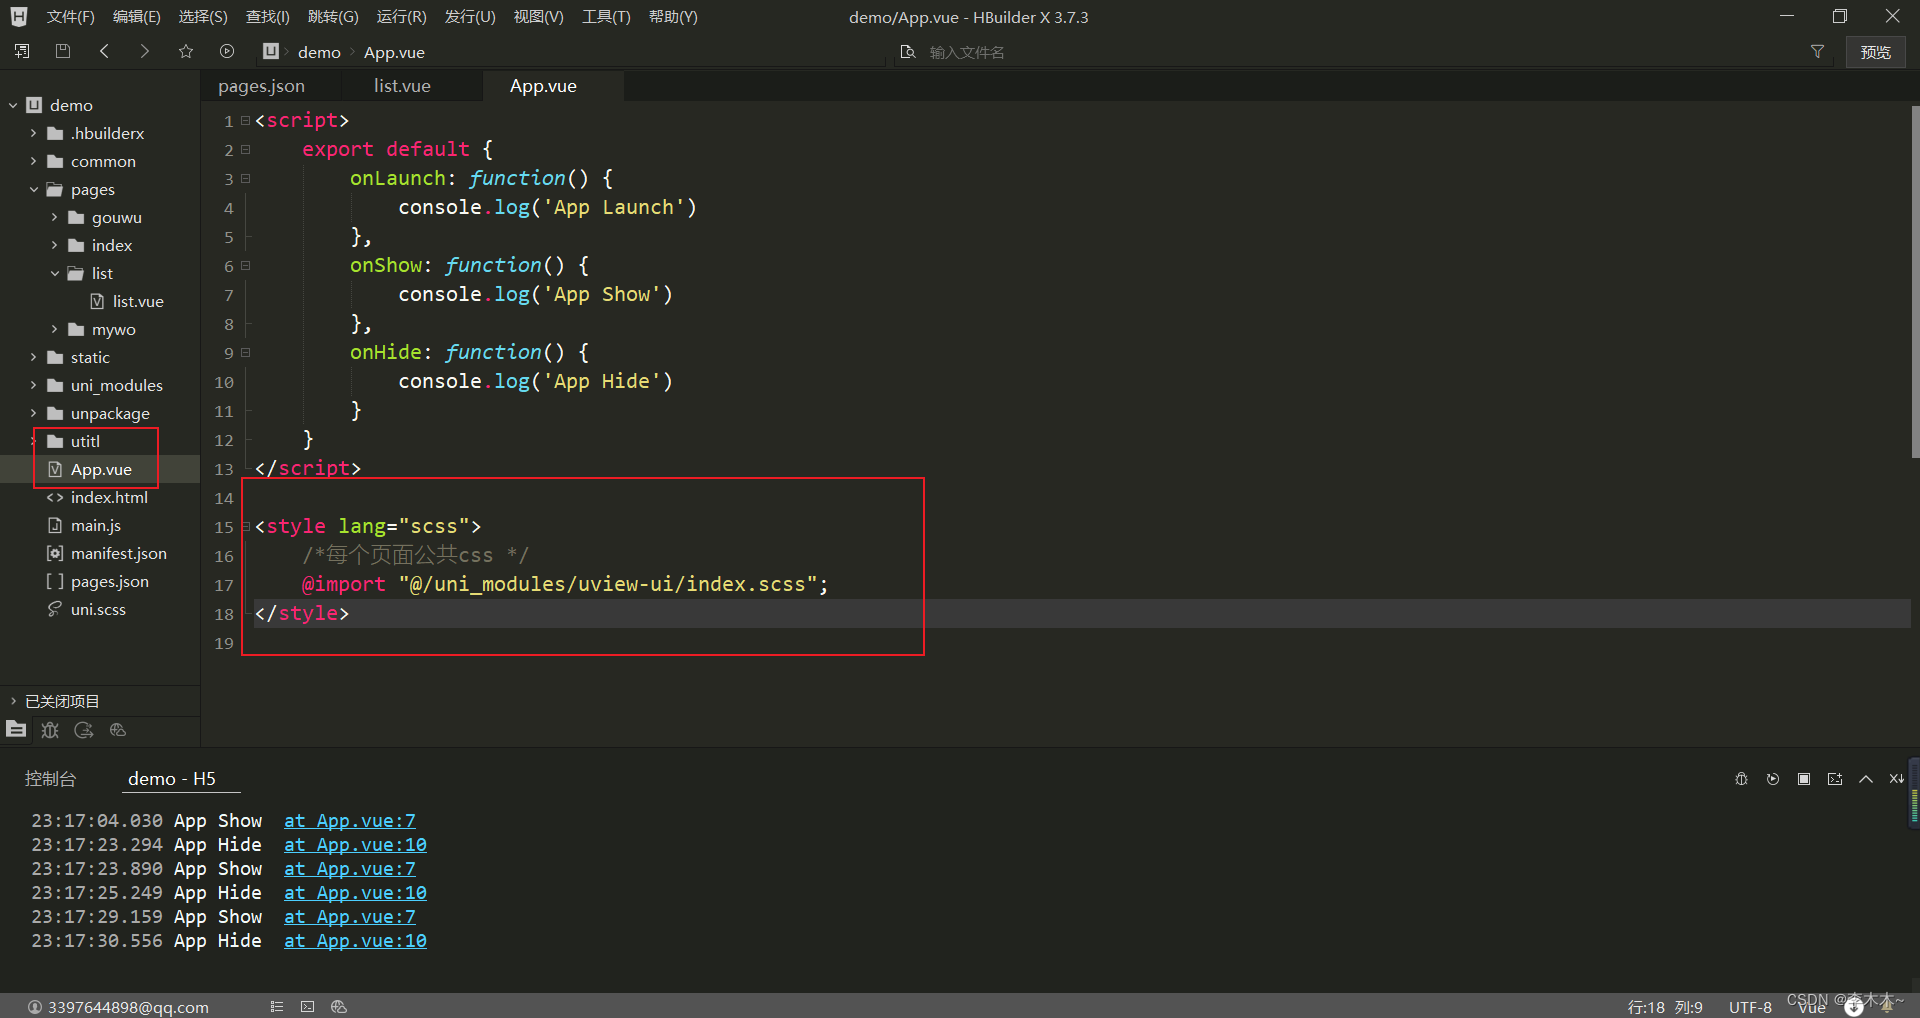1920x1018 pixels.
Task: Expand the common folder
Action: (x=33, y=161)
